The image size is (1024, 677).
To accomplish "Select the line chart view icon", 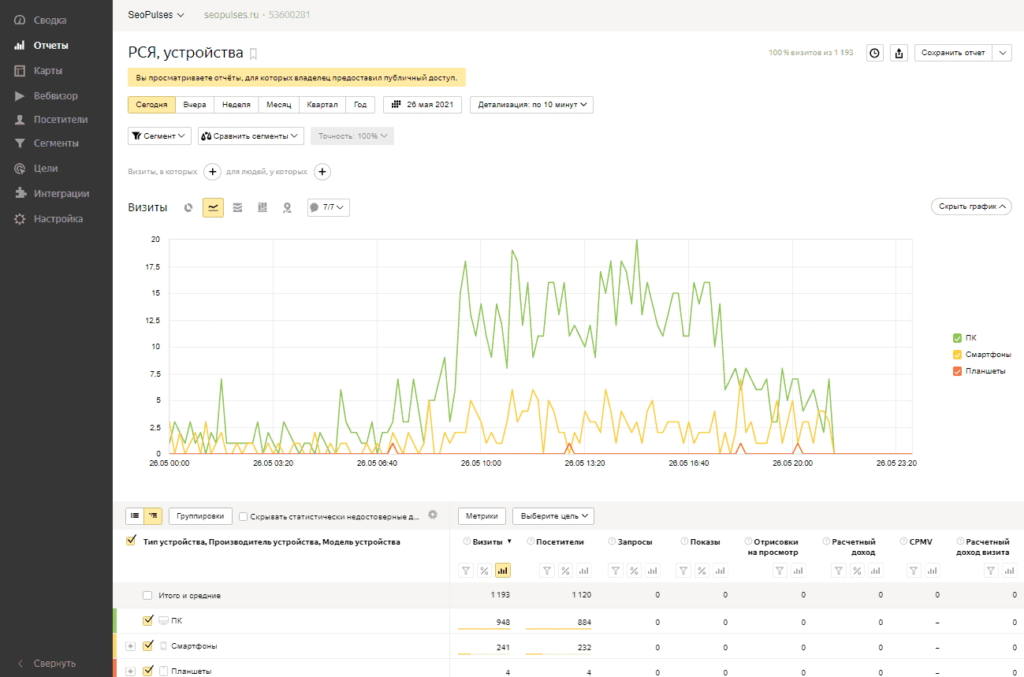I will [x=213, y=208].
